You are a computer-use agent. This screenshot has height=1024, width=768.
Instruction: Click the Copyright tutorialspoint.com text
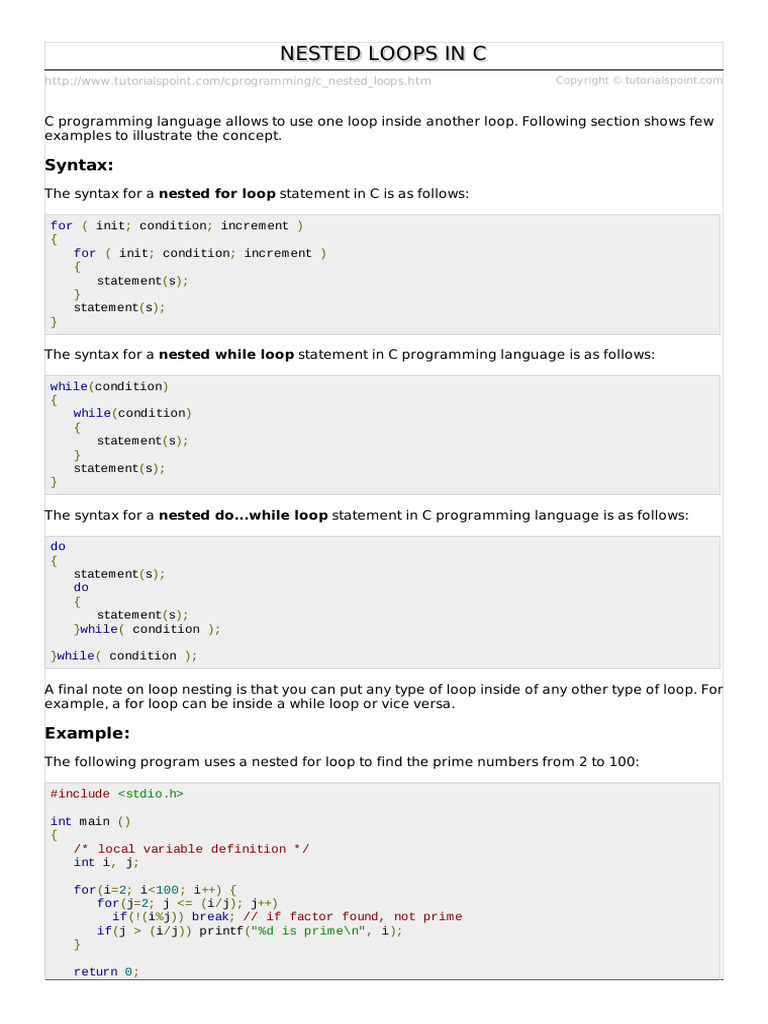[x=639, y=80]
